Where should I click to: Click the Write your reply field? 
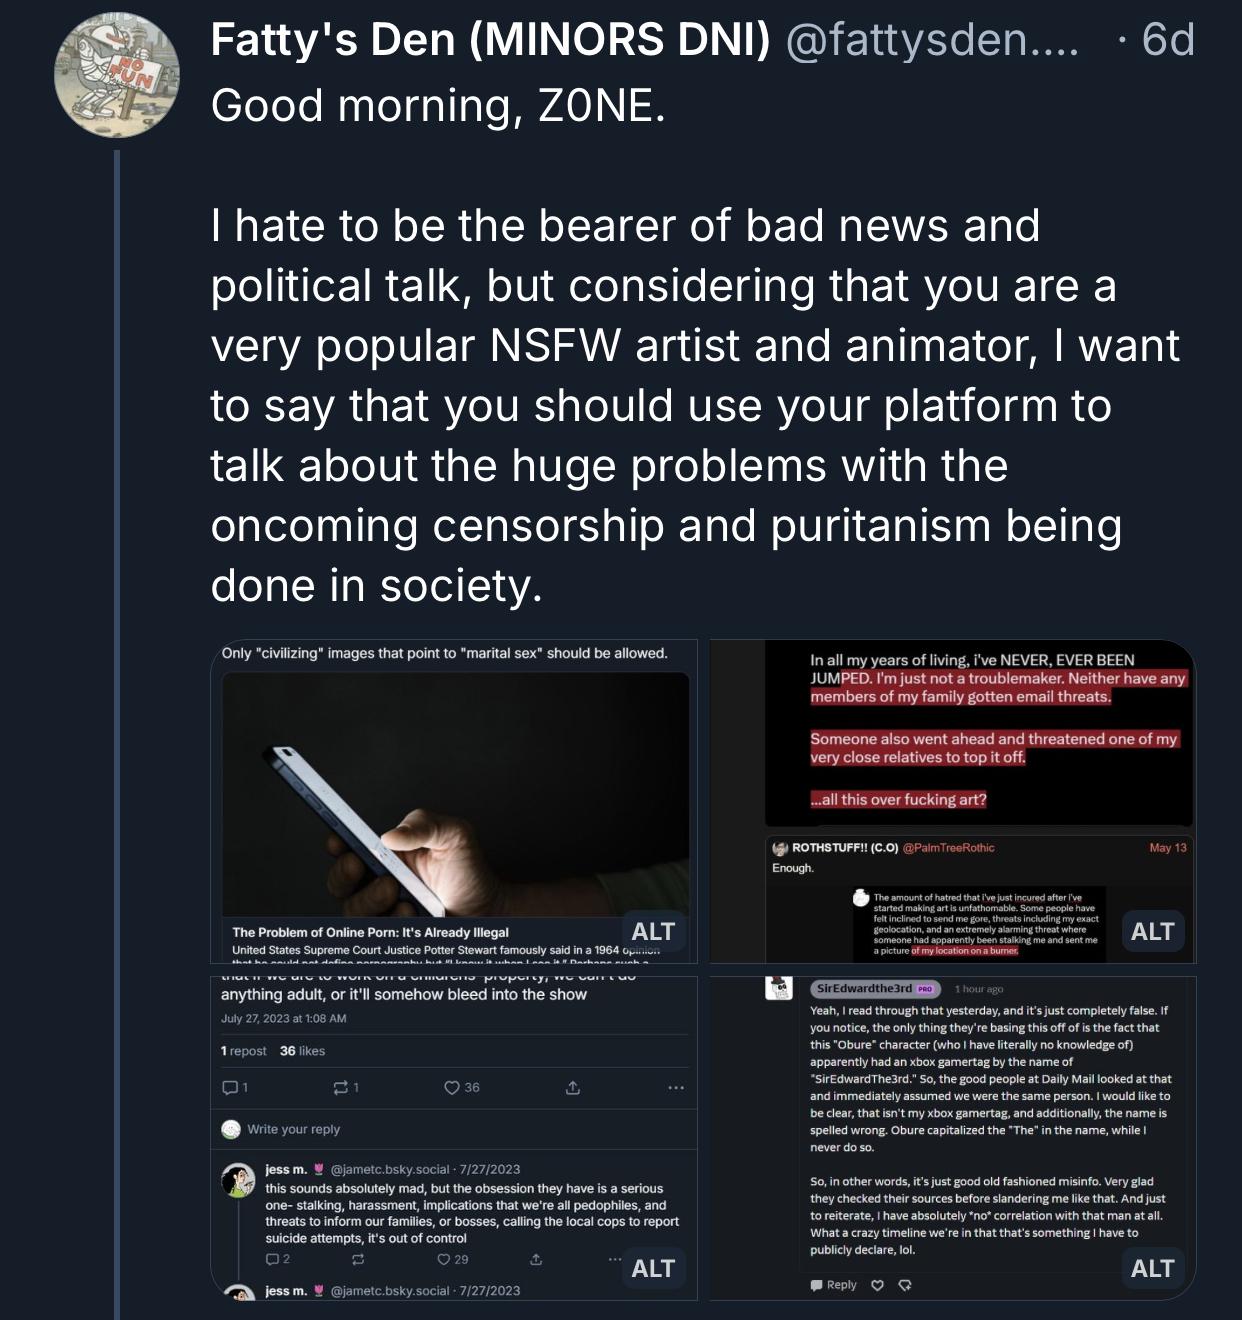(x=294, y=1129)
